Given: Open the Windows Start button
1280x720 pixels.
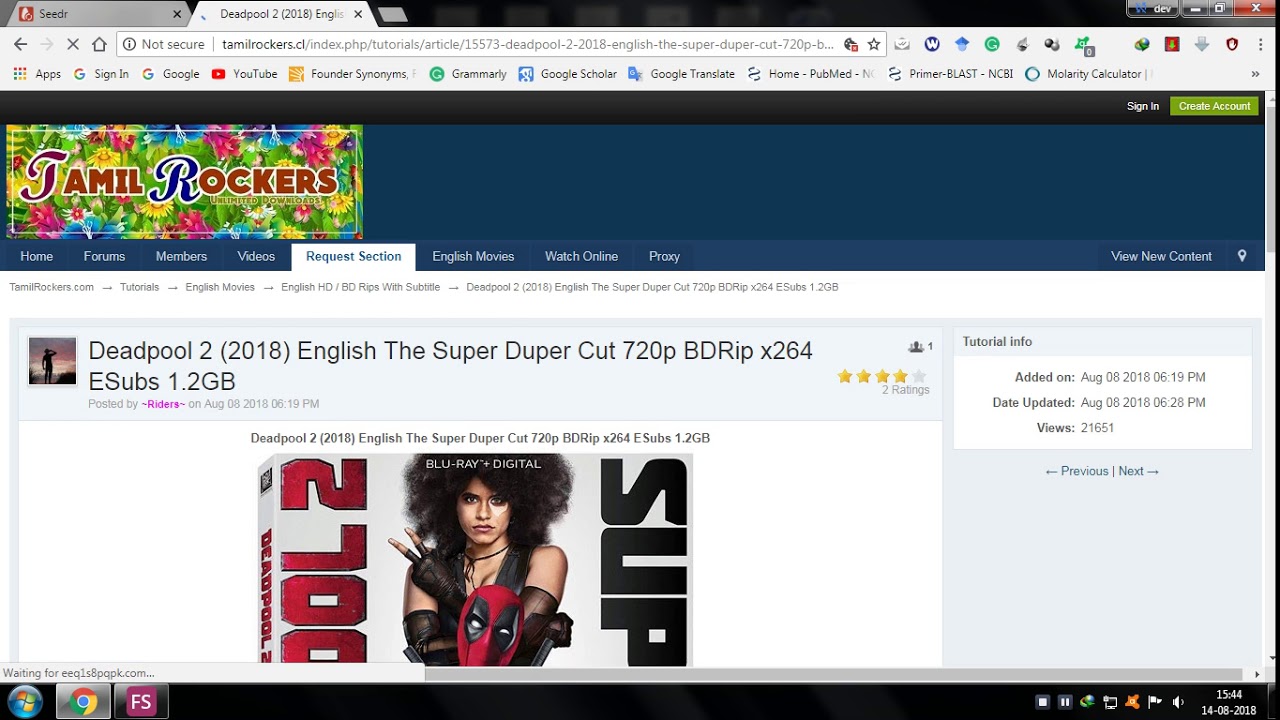Looking at the screenshot, I should click(x=24, y=702).
